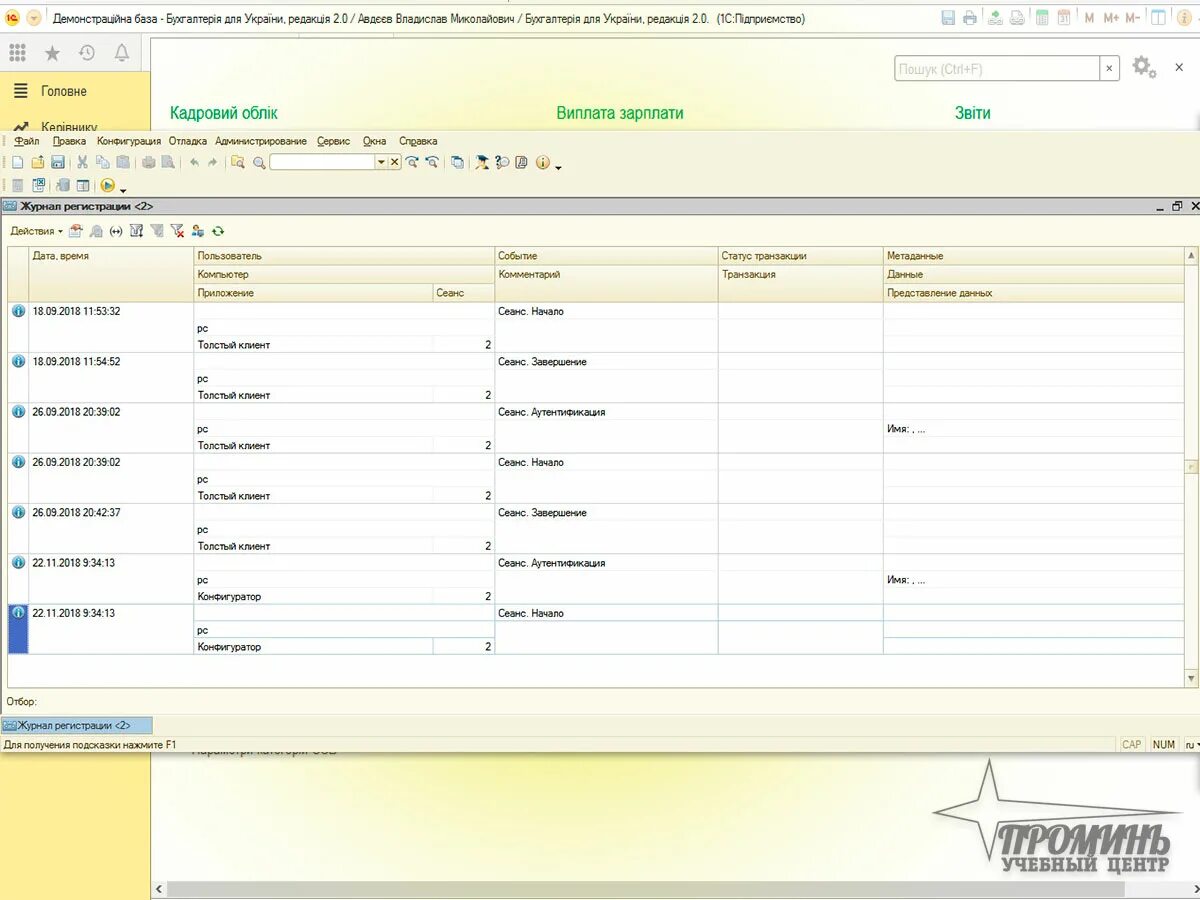The width and height of the screenshot is (1200, 900).
Task: Open the Головне section in sidebar
Action: tap(64, 91)
